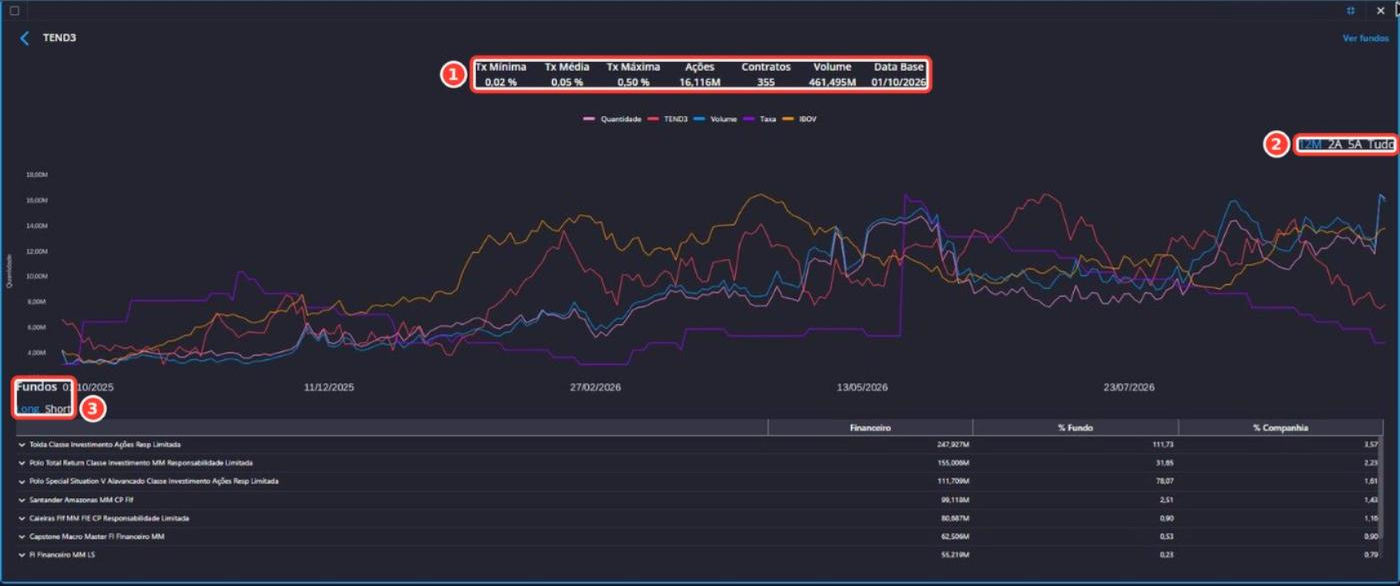1400x586 pixels.
Task: Click the TEND3 ticker title
Action: (x=60, y=38)
